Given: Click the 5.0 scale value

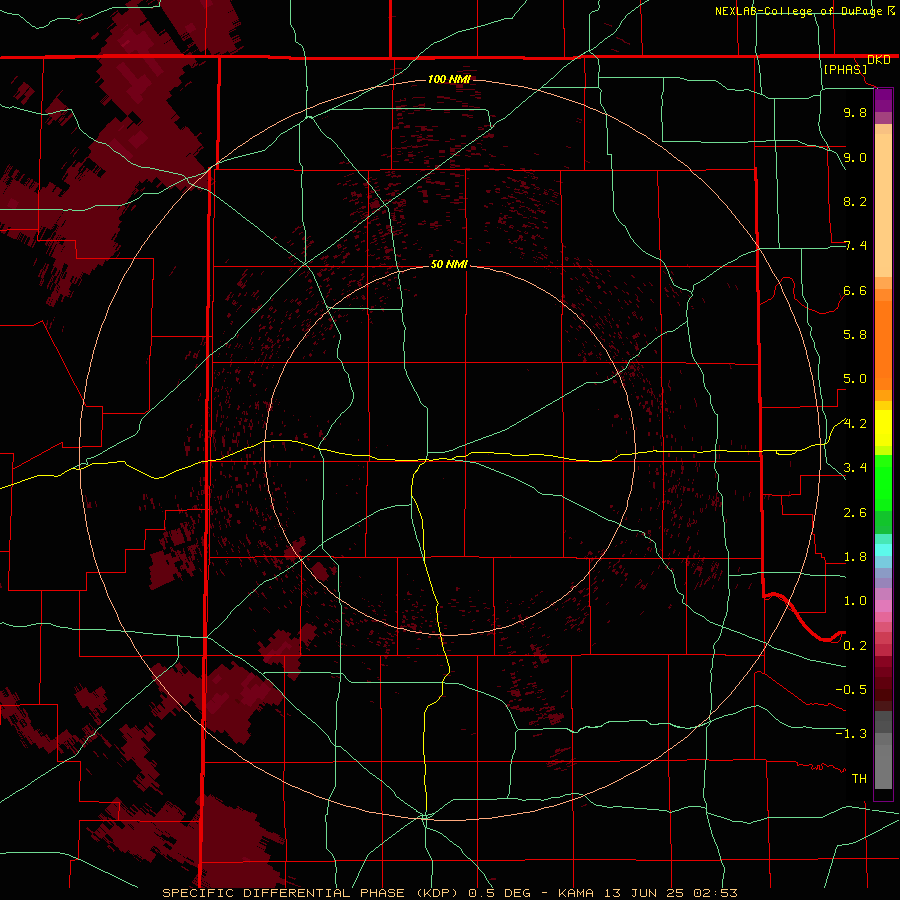Looking at the screenshot, I should pos(855,379).
